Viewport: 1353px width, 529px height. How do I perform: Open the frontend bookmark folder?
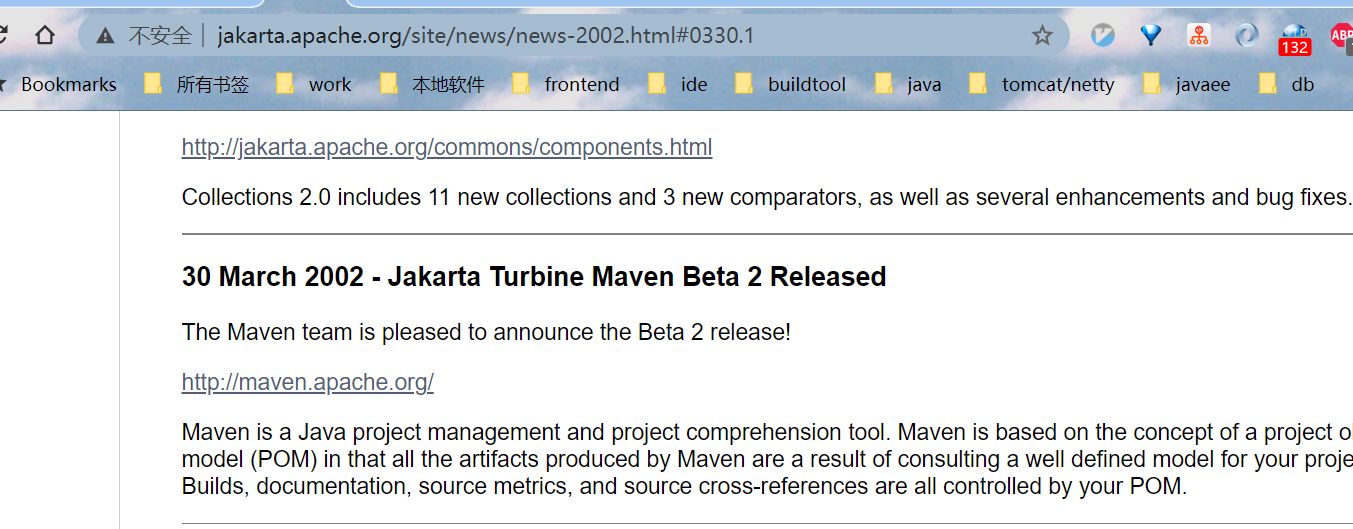(x=565, y=85)
